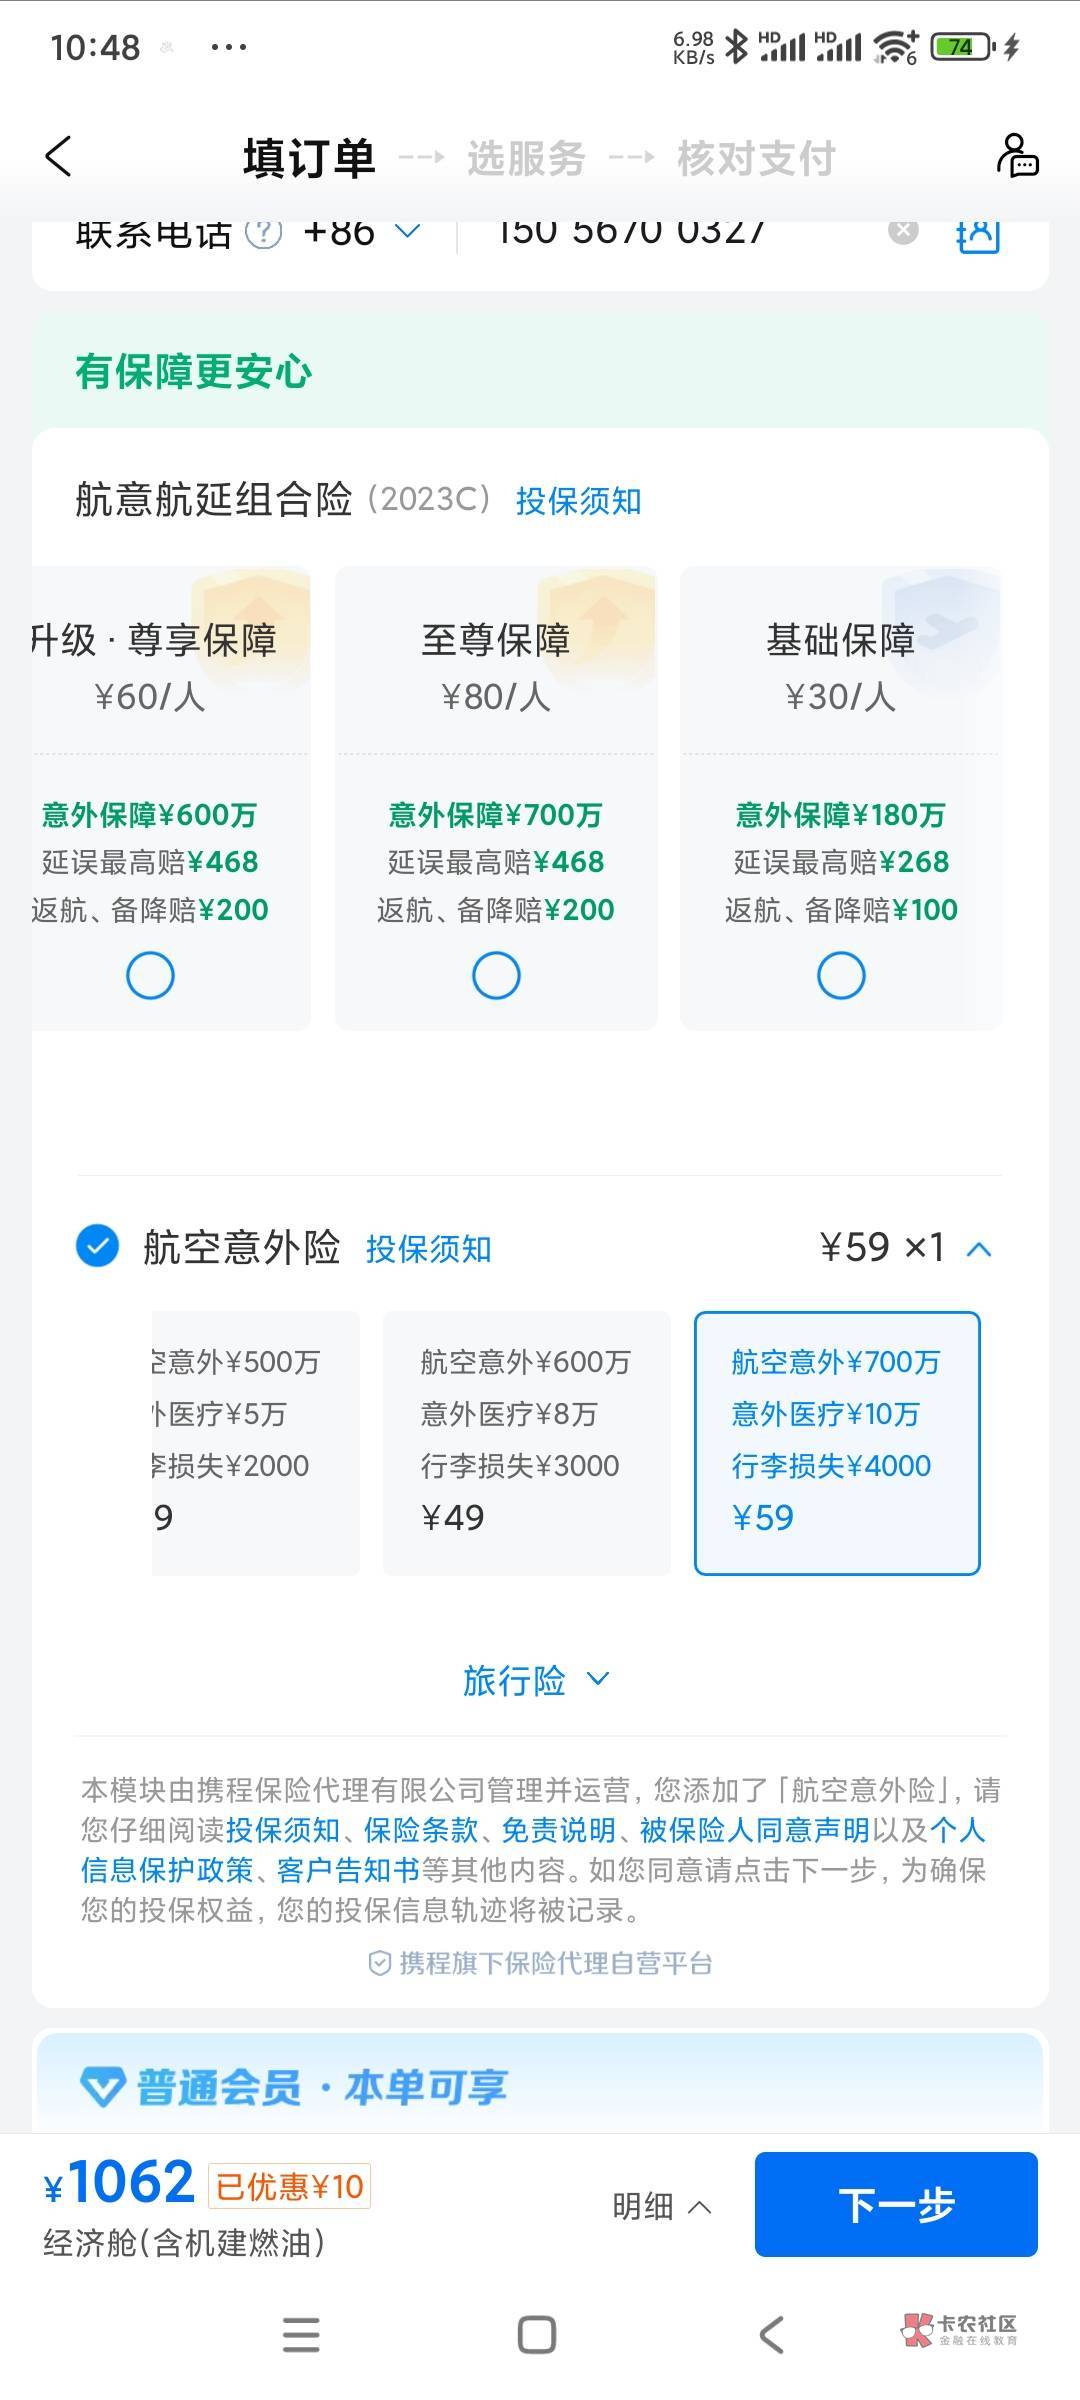Open Android recent apps menu
The height and width of the screenshot is (2400, 1080).
tap(301, 2335)
